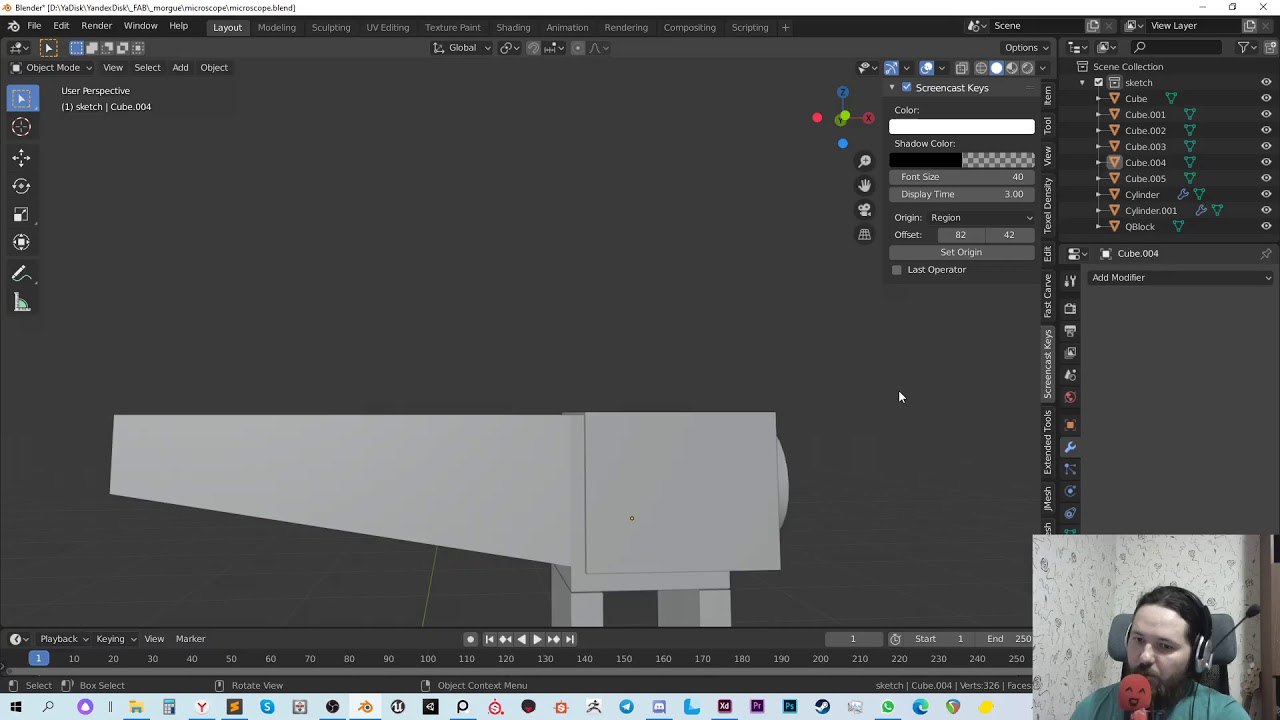Open the Object properties tab icon
1280x720 pixels.
coord(1070,425)
